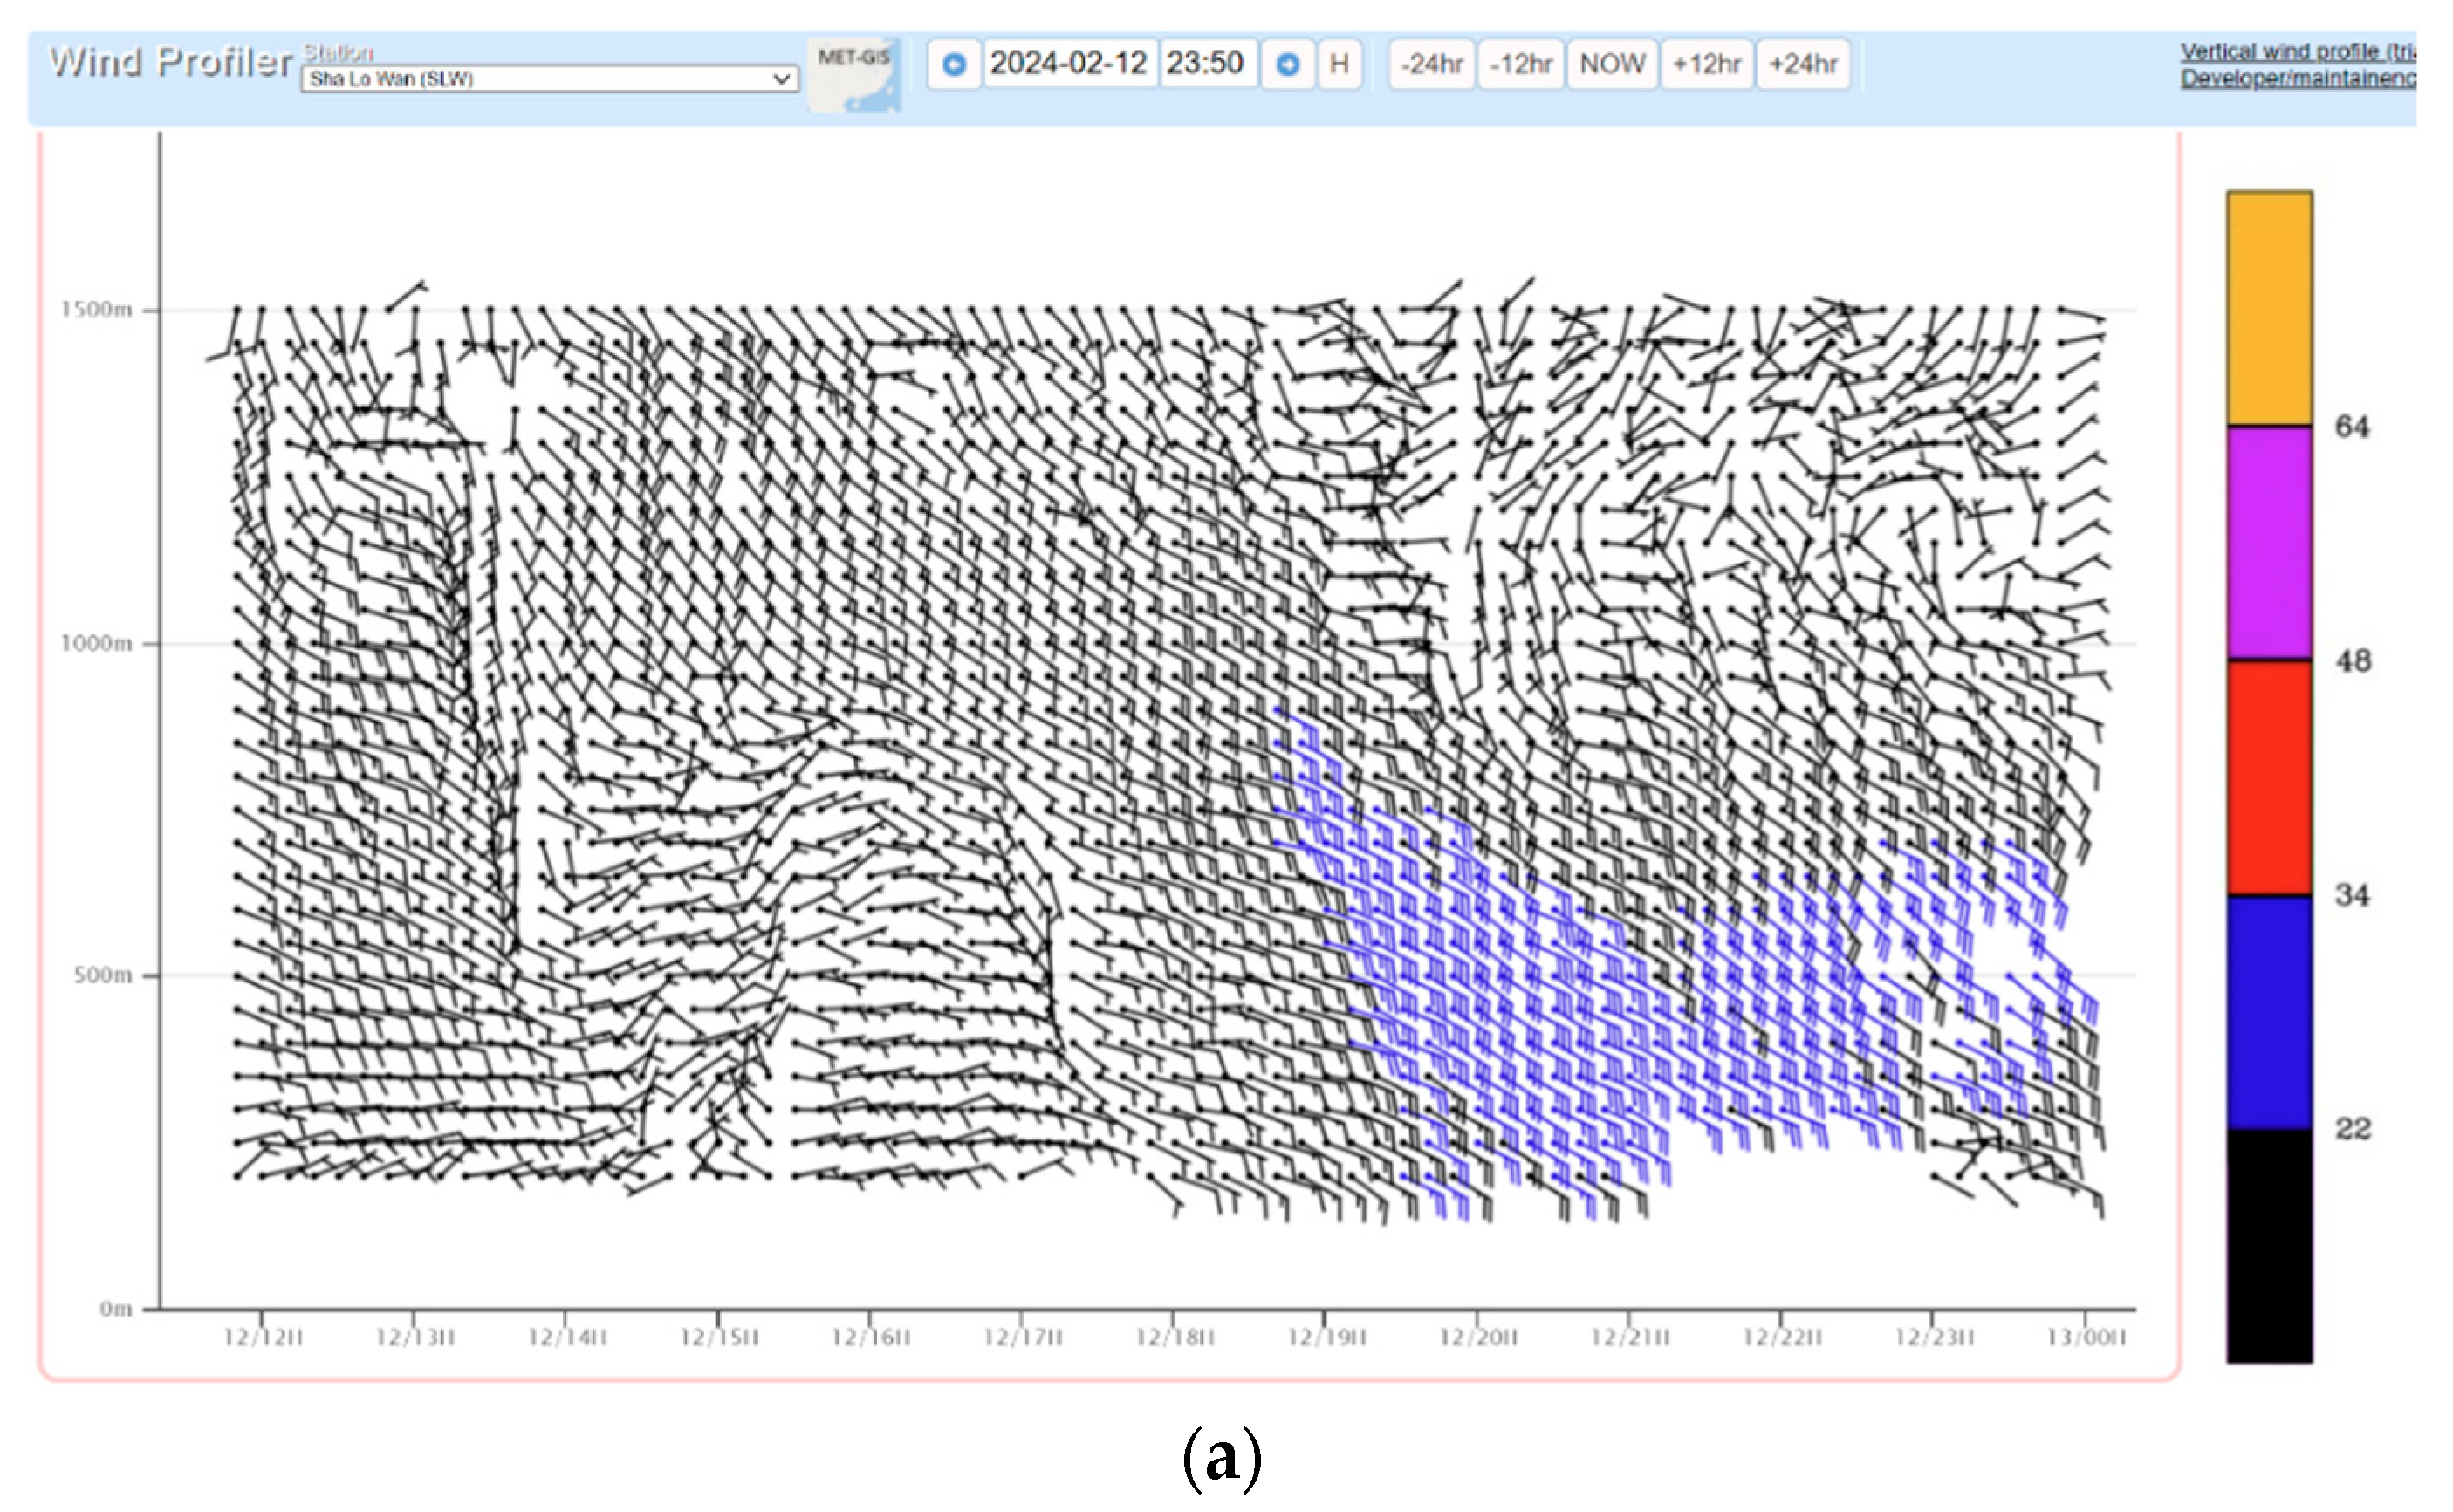Screen dimensions: 2453x1512
Task: Open the Developer/maintenance link
Action: (2298, 78)
